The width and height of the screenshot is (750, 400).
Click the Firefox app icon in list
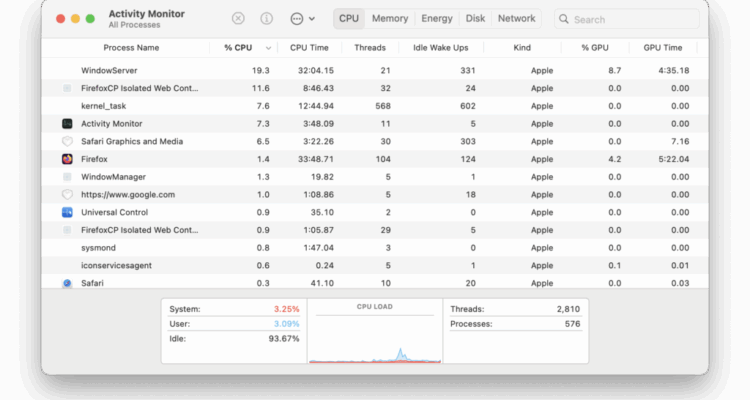tap(67, 159)
